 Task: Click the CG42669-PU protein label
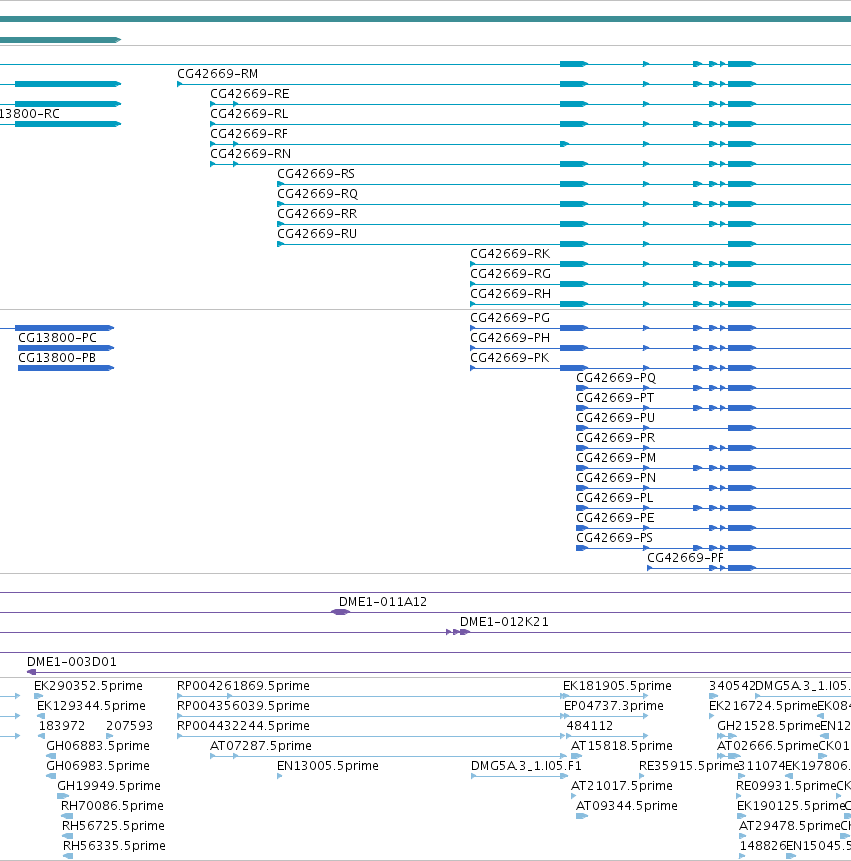pos(615,418)
